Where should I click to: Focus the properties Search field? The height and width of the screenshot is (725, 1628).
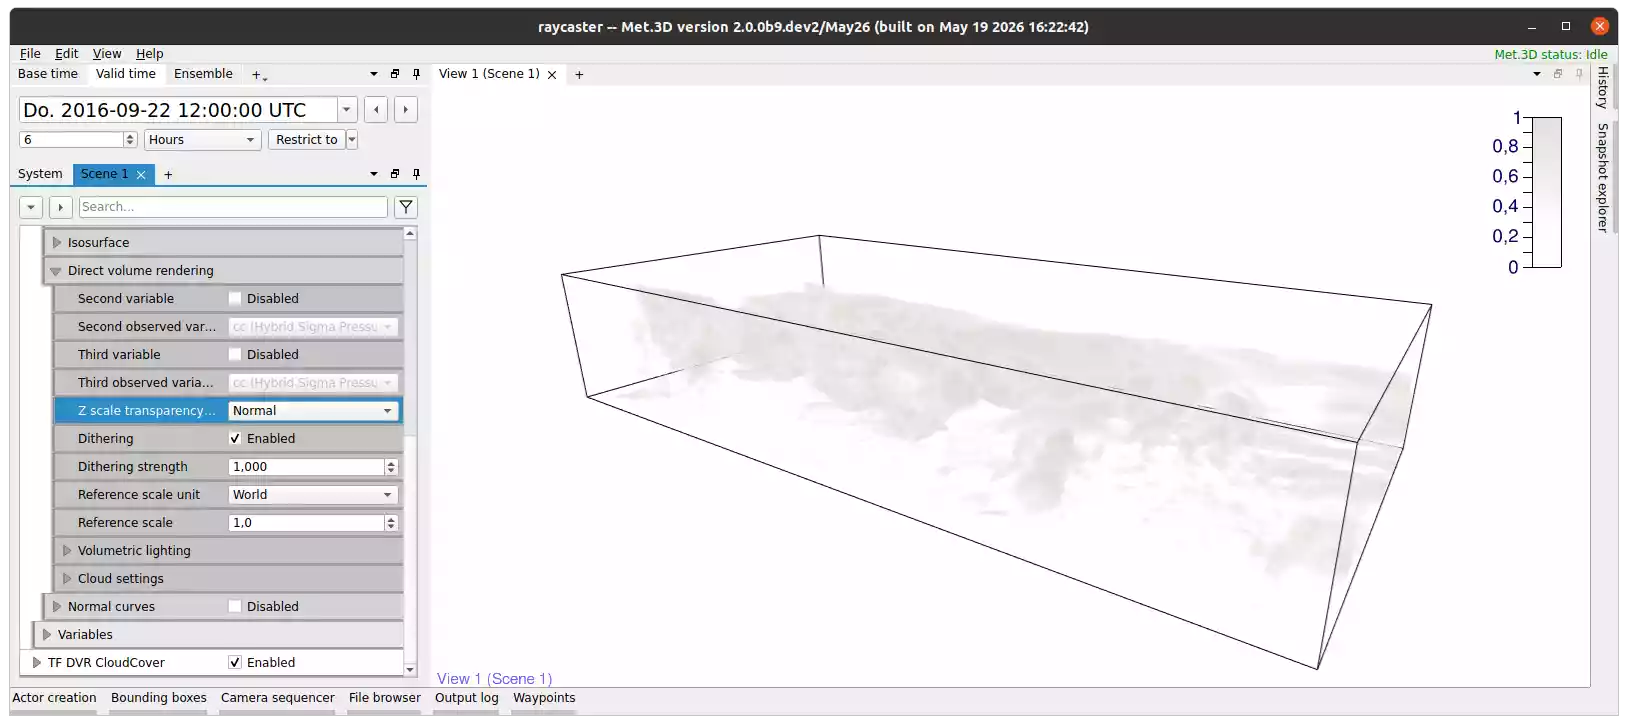click(233, 207)
